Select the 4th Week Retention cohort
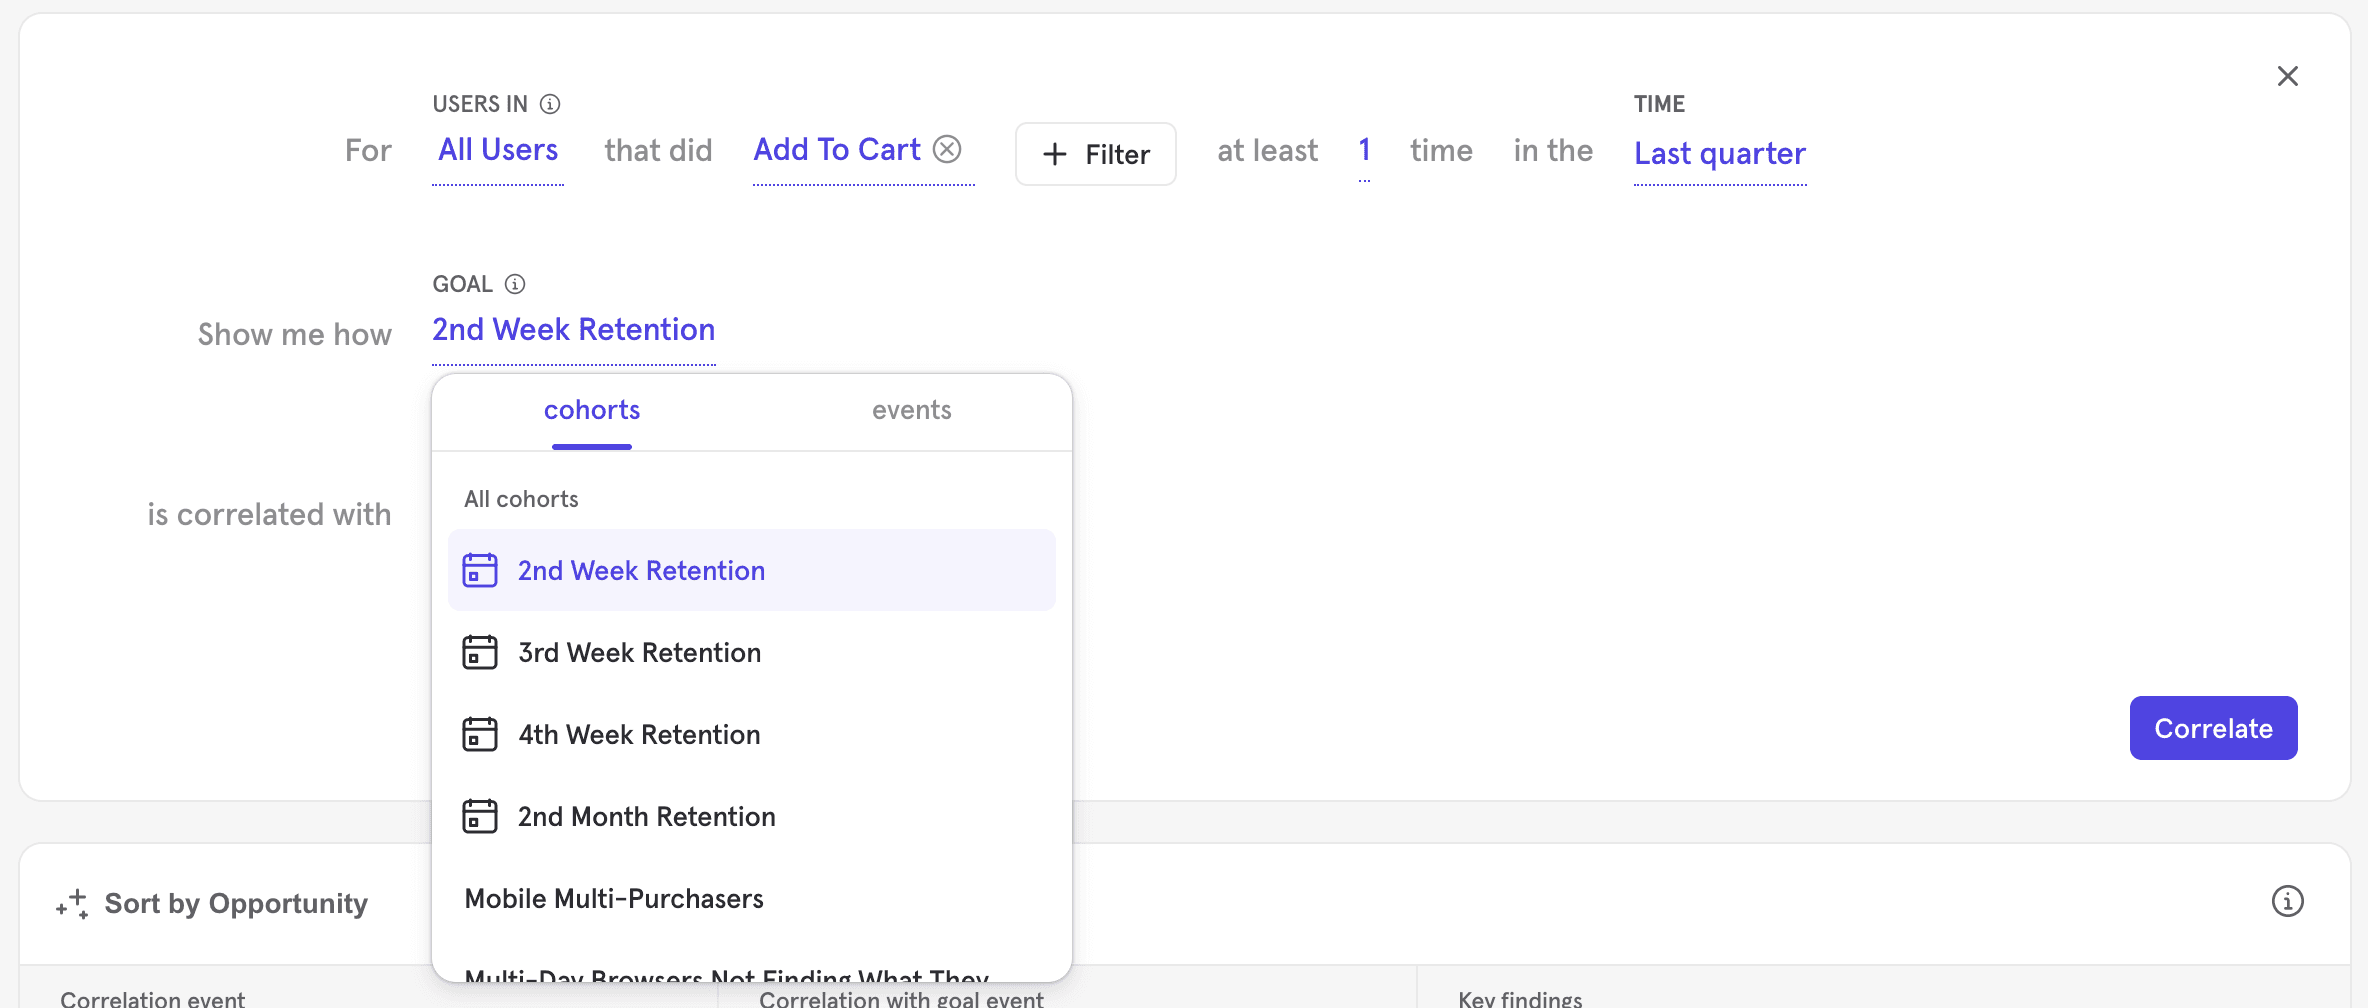 point(639,733)
